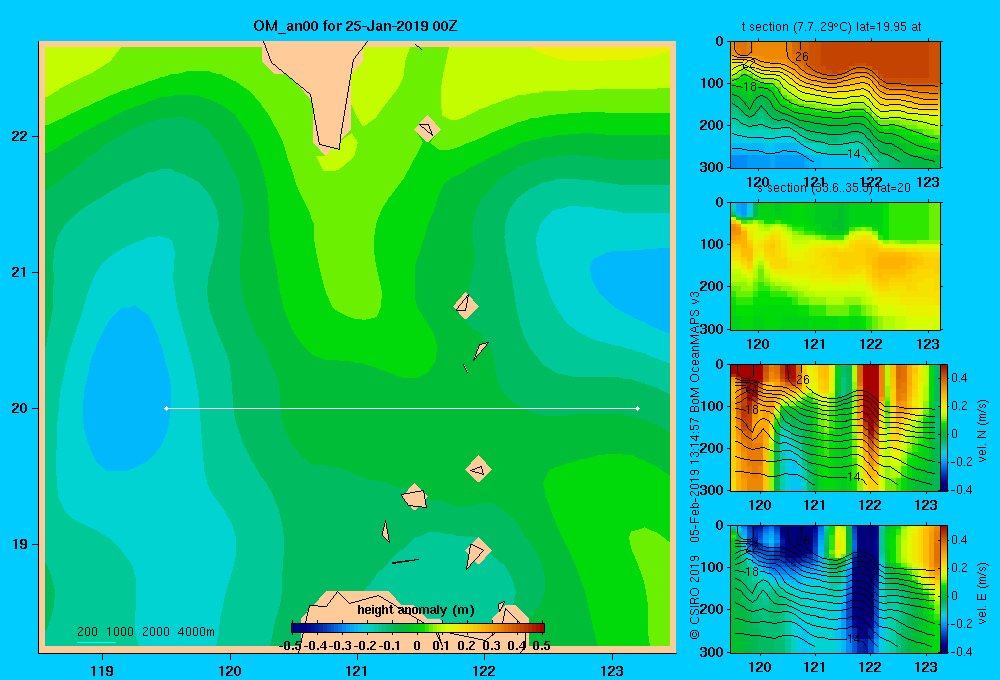
Task: Click the 14 contour label in t section
Action: [854, 154]
